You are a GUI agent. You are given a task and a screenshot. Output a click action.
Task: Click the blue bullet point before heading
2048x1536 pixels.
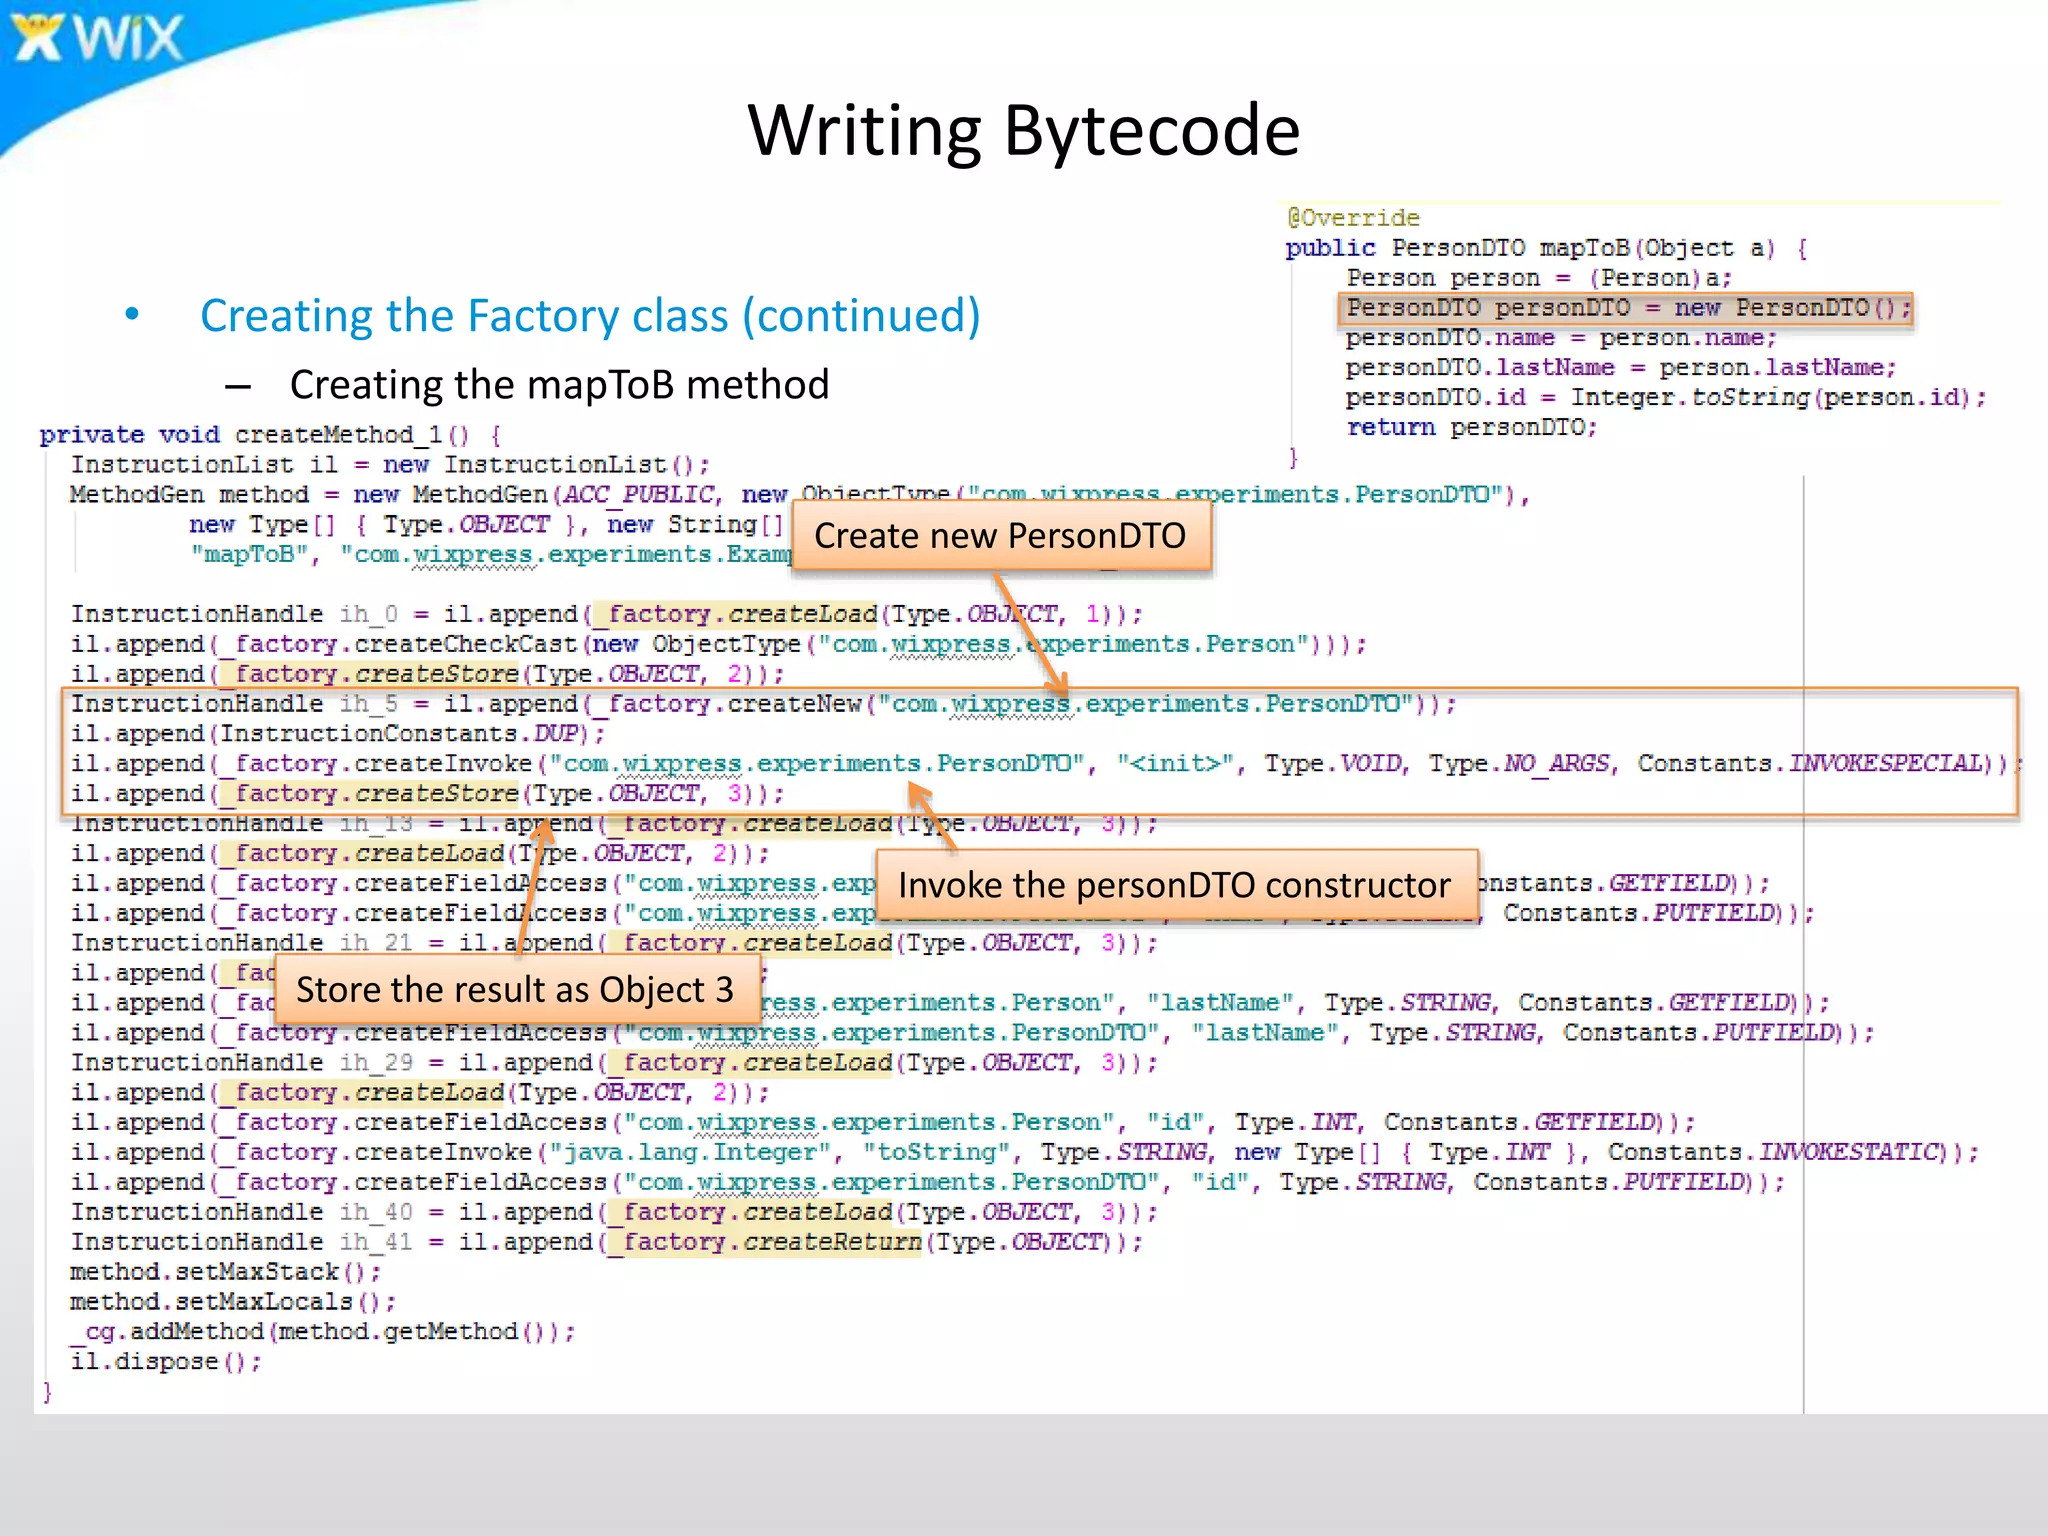pos(132,315)
